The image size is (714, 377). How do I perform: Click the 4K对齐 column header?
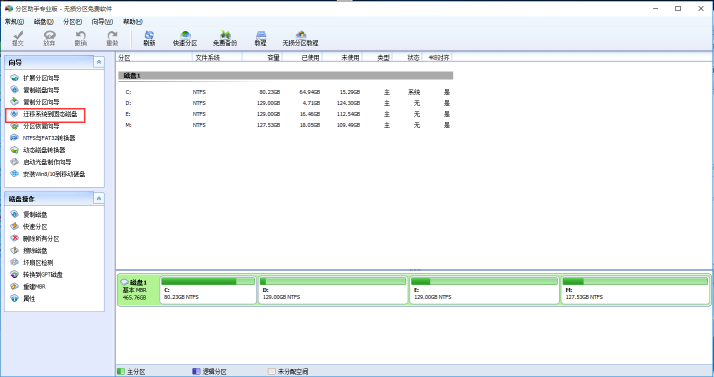click(x=438, y=57)
